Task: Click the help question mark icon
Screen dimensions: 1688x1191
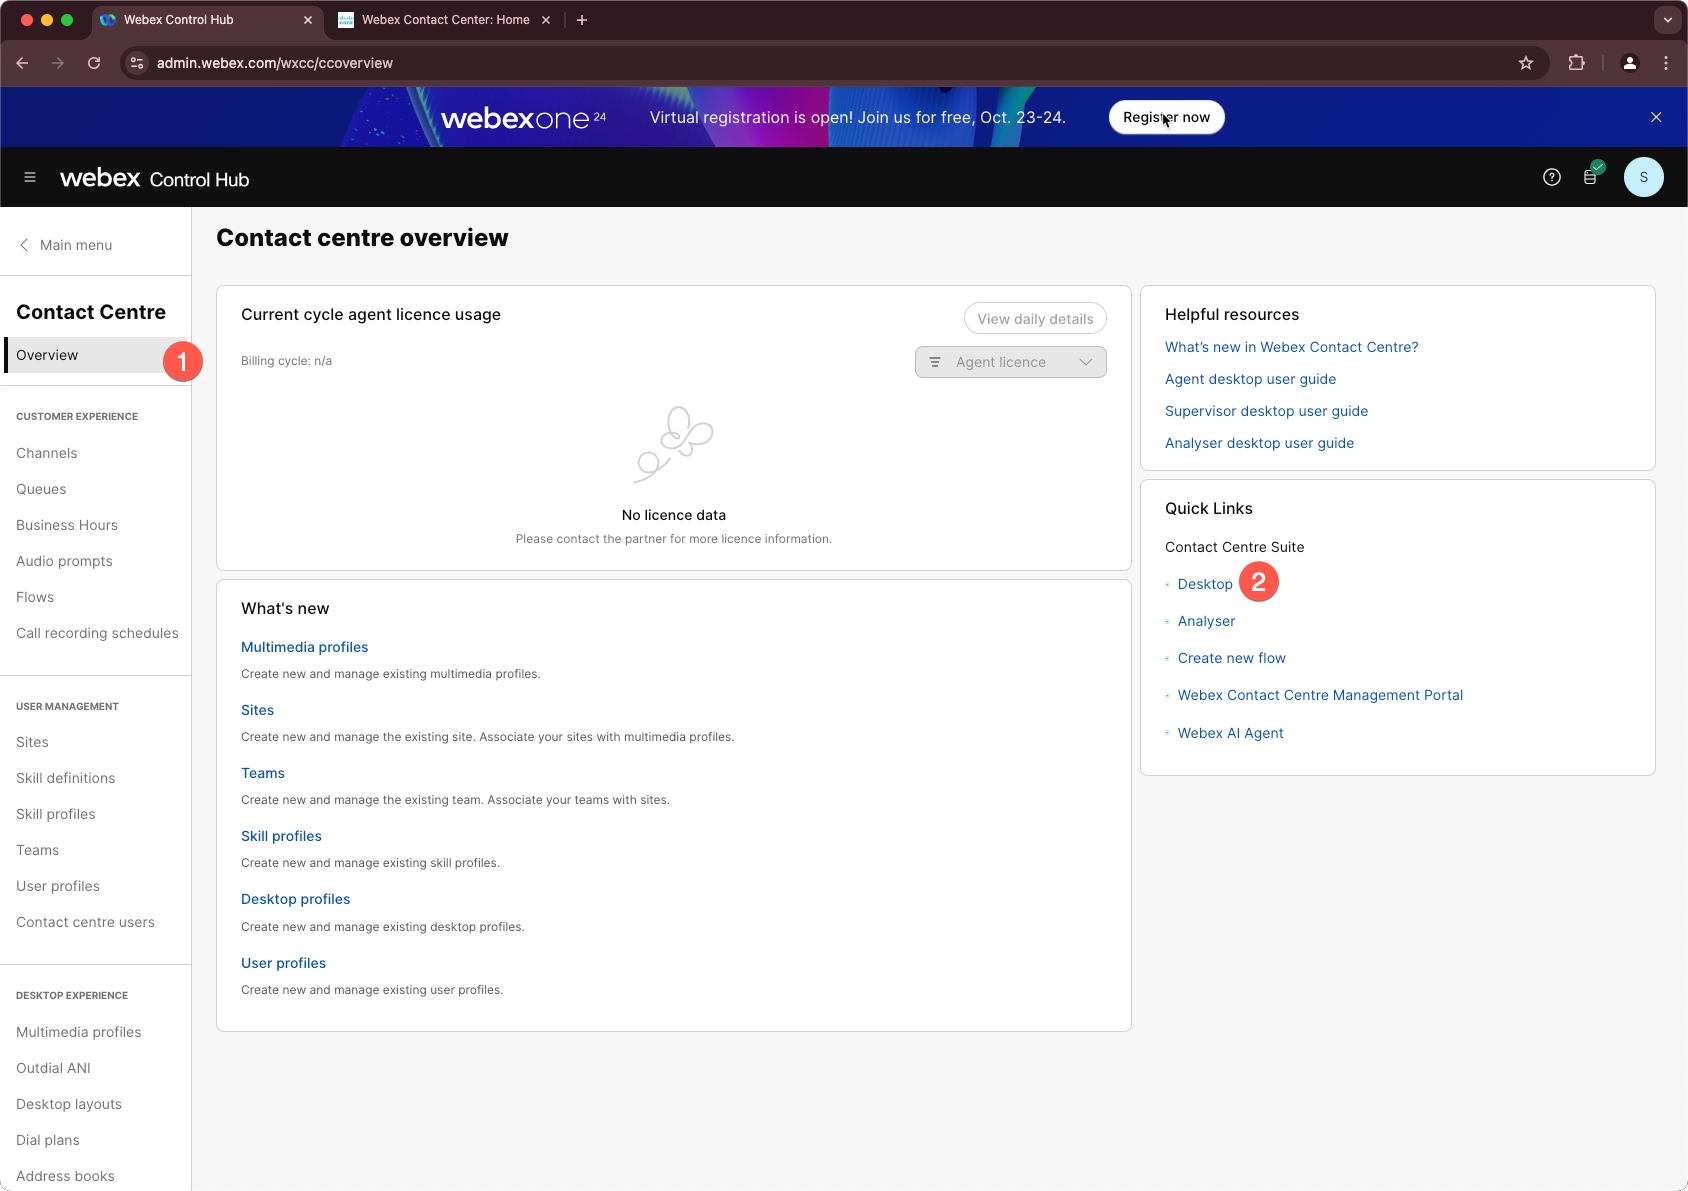Action: pos(1552,177)
